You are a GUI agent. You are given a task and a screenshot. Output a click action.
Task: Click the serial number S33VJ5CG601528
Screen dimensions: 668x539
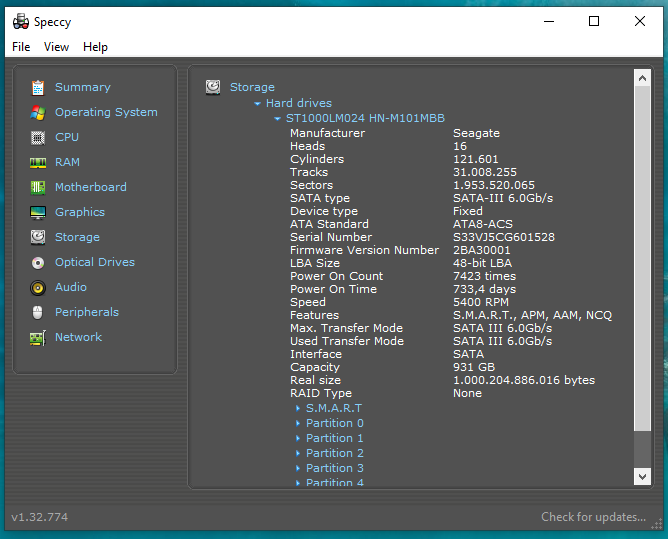pyautogui.click(x=504, y=237)
